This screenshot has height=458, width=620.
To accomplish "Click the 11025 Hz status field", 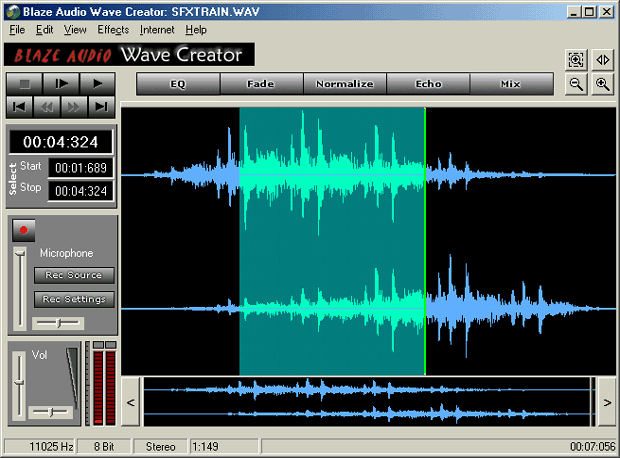I will tap(40, 447).
